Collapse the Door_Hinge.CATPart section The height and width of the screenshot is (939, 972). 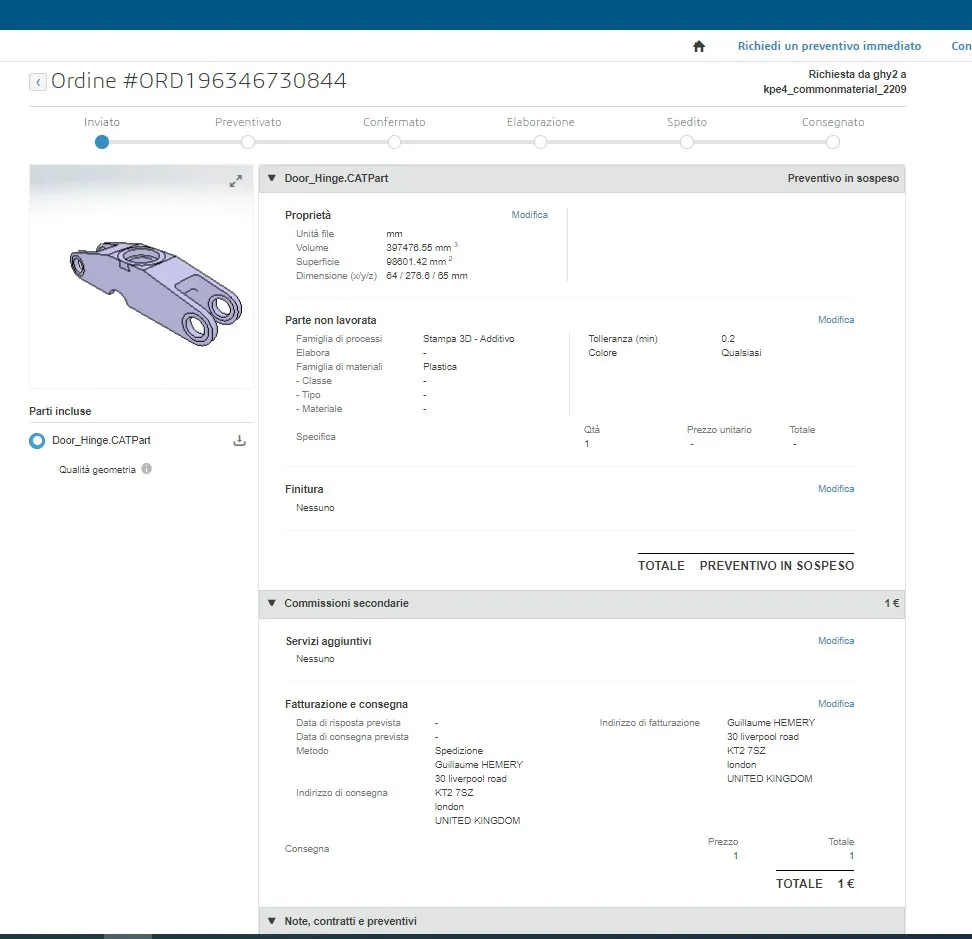(271, 179)
